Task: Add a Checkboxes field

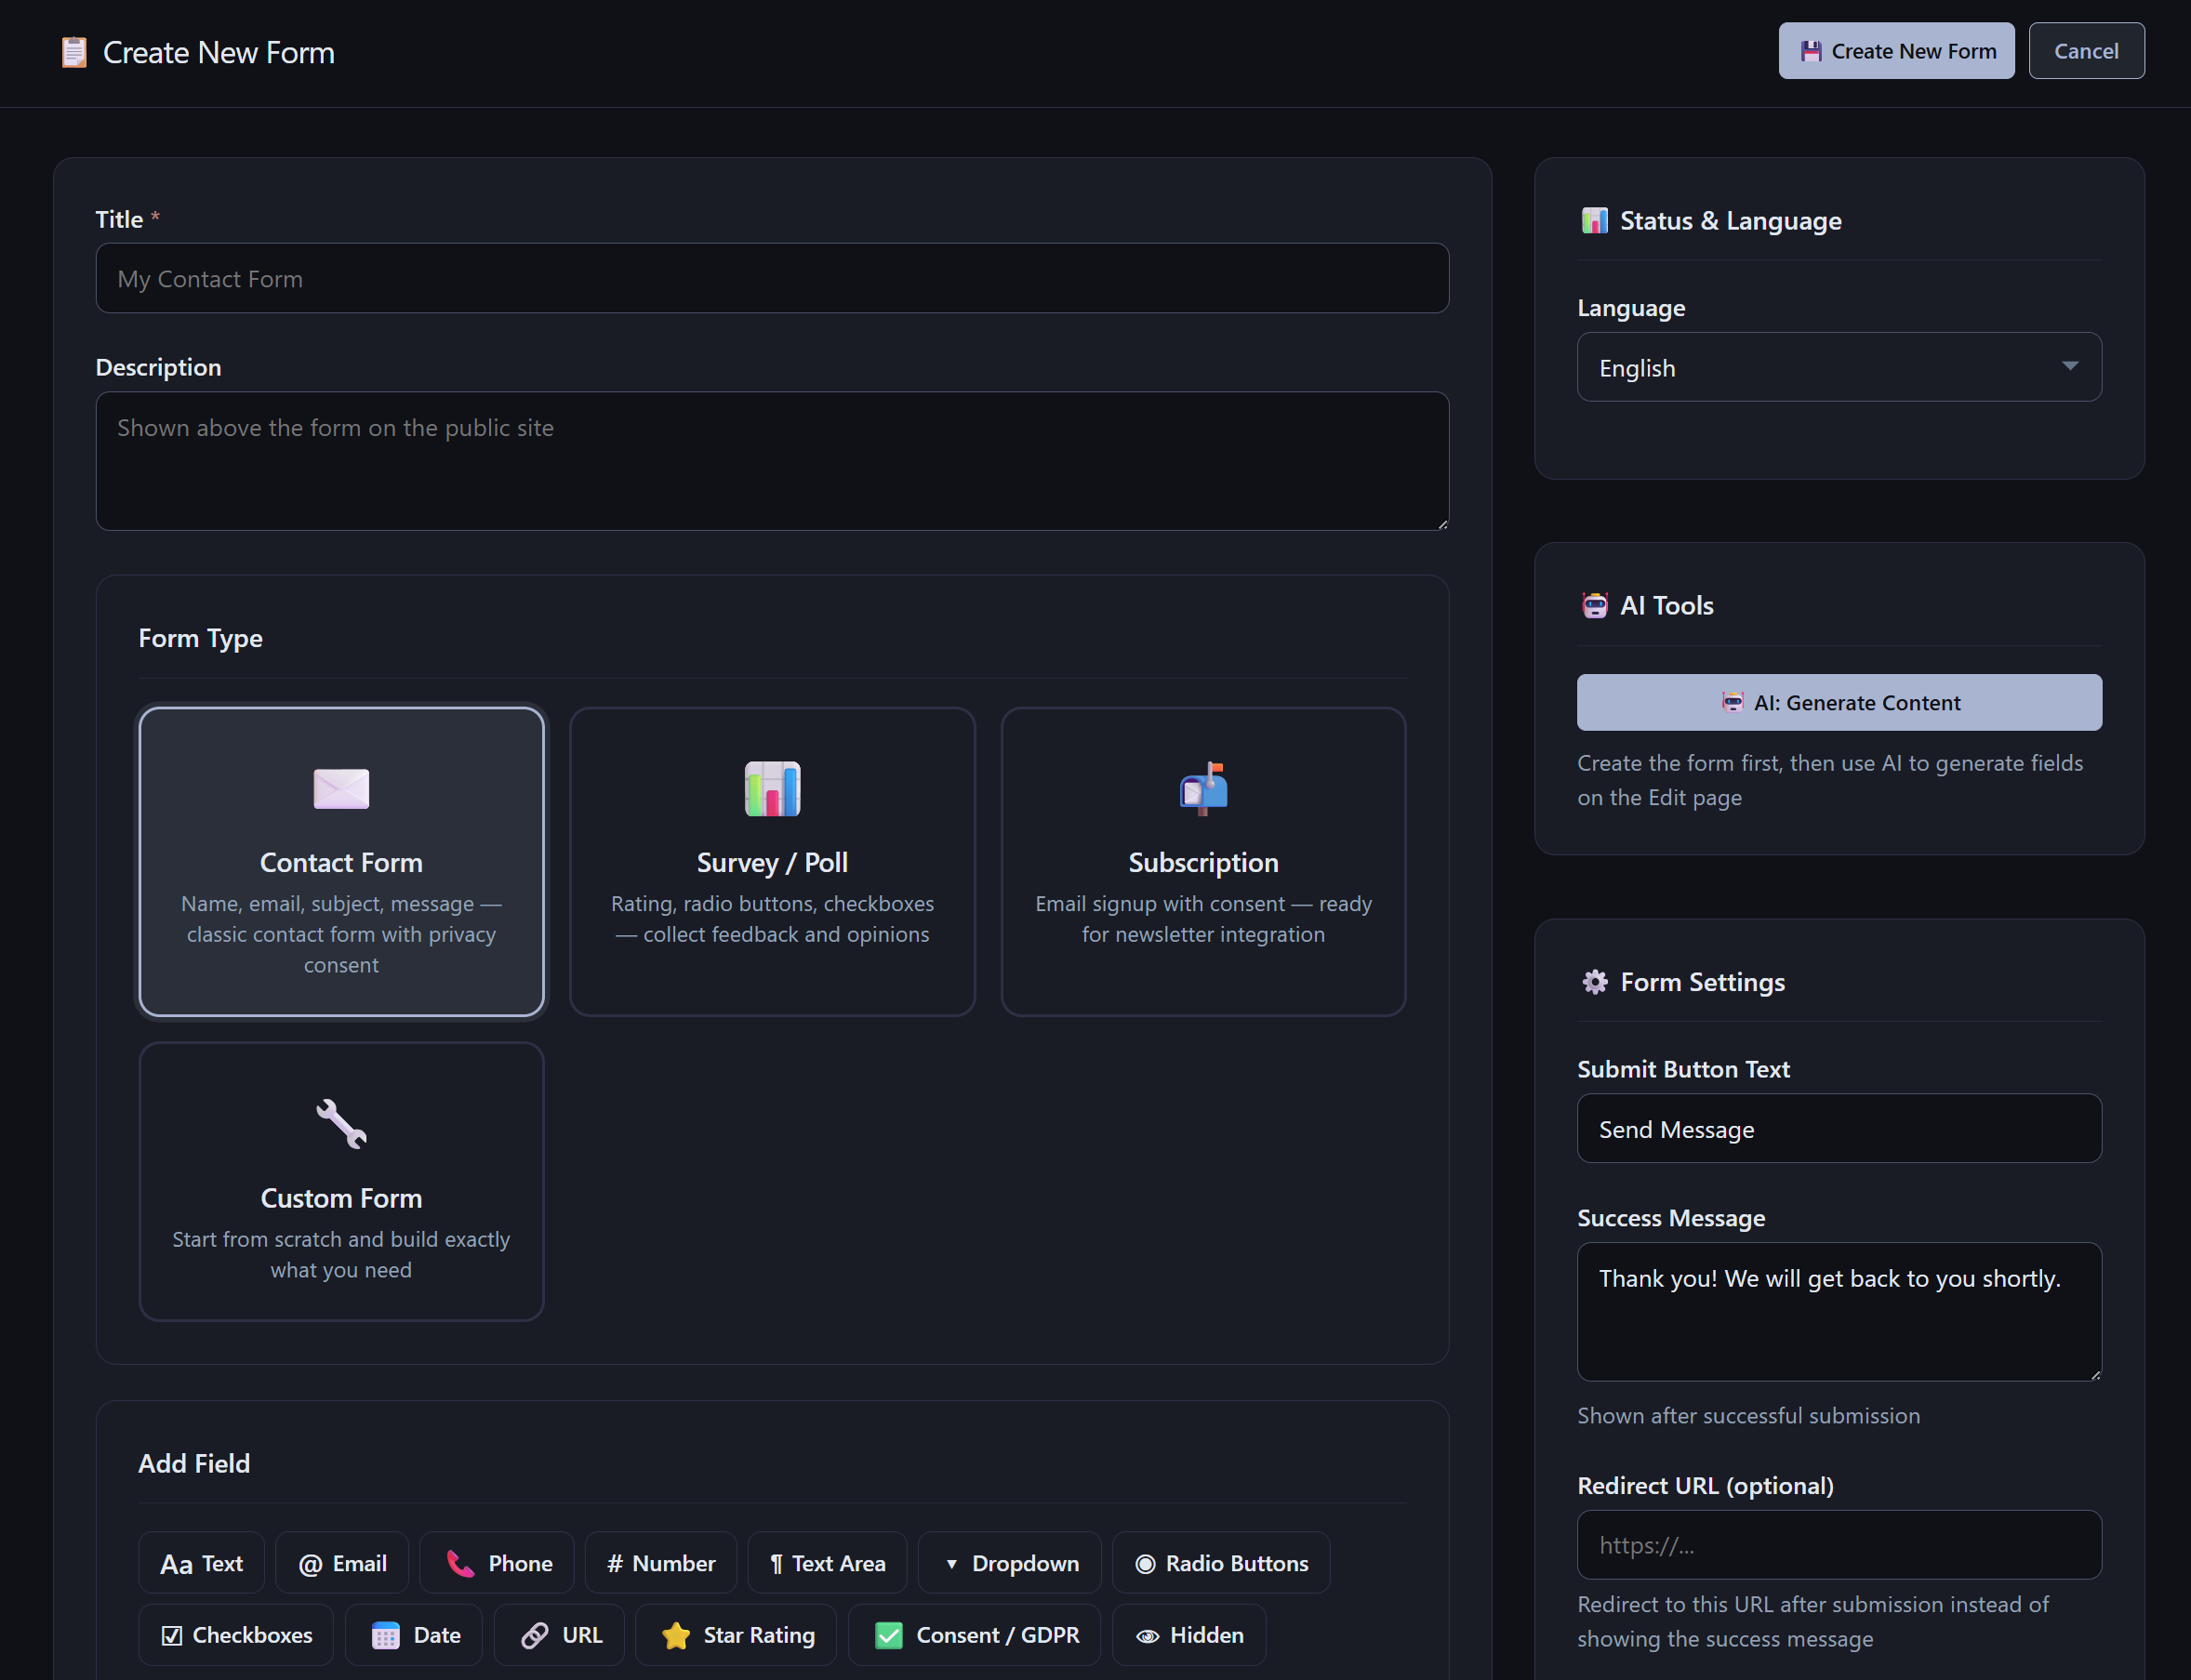Action: [x=236, y=1635]
